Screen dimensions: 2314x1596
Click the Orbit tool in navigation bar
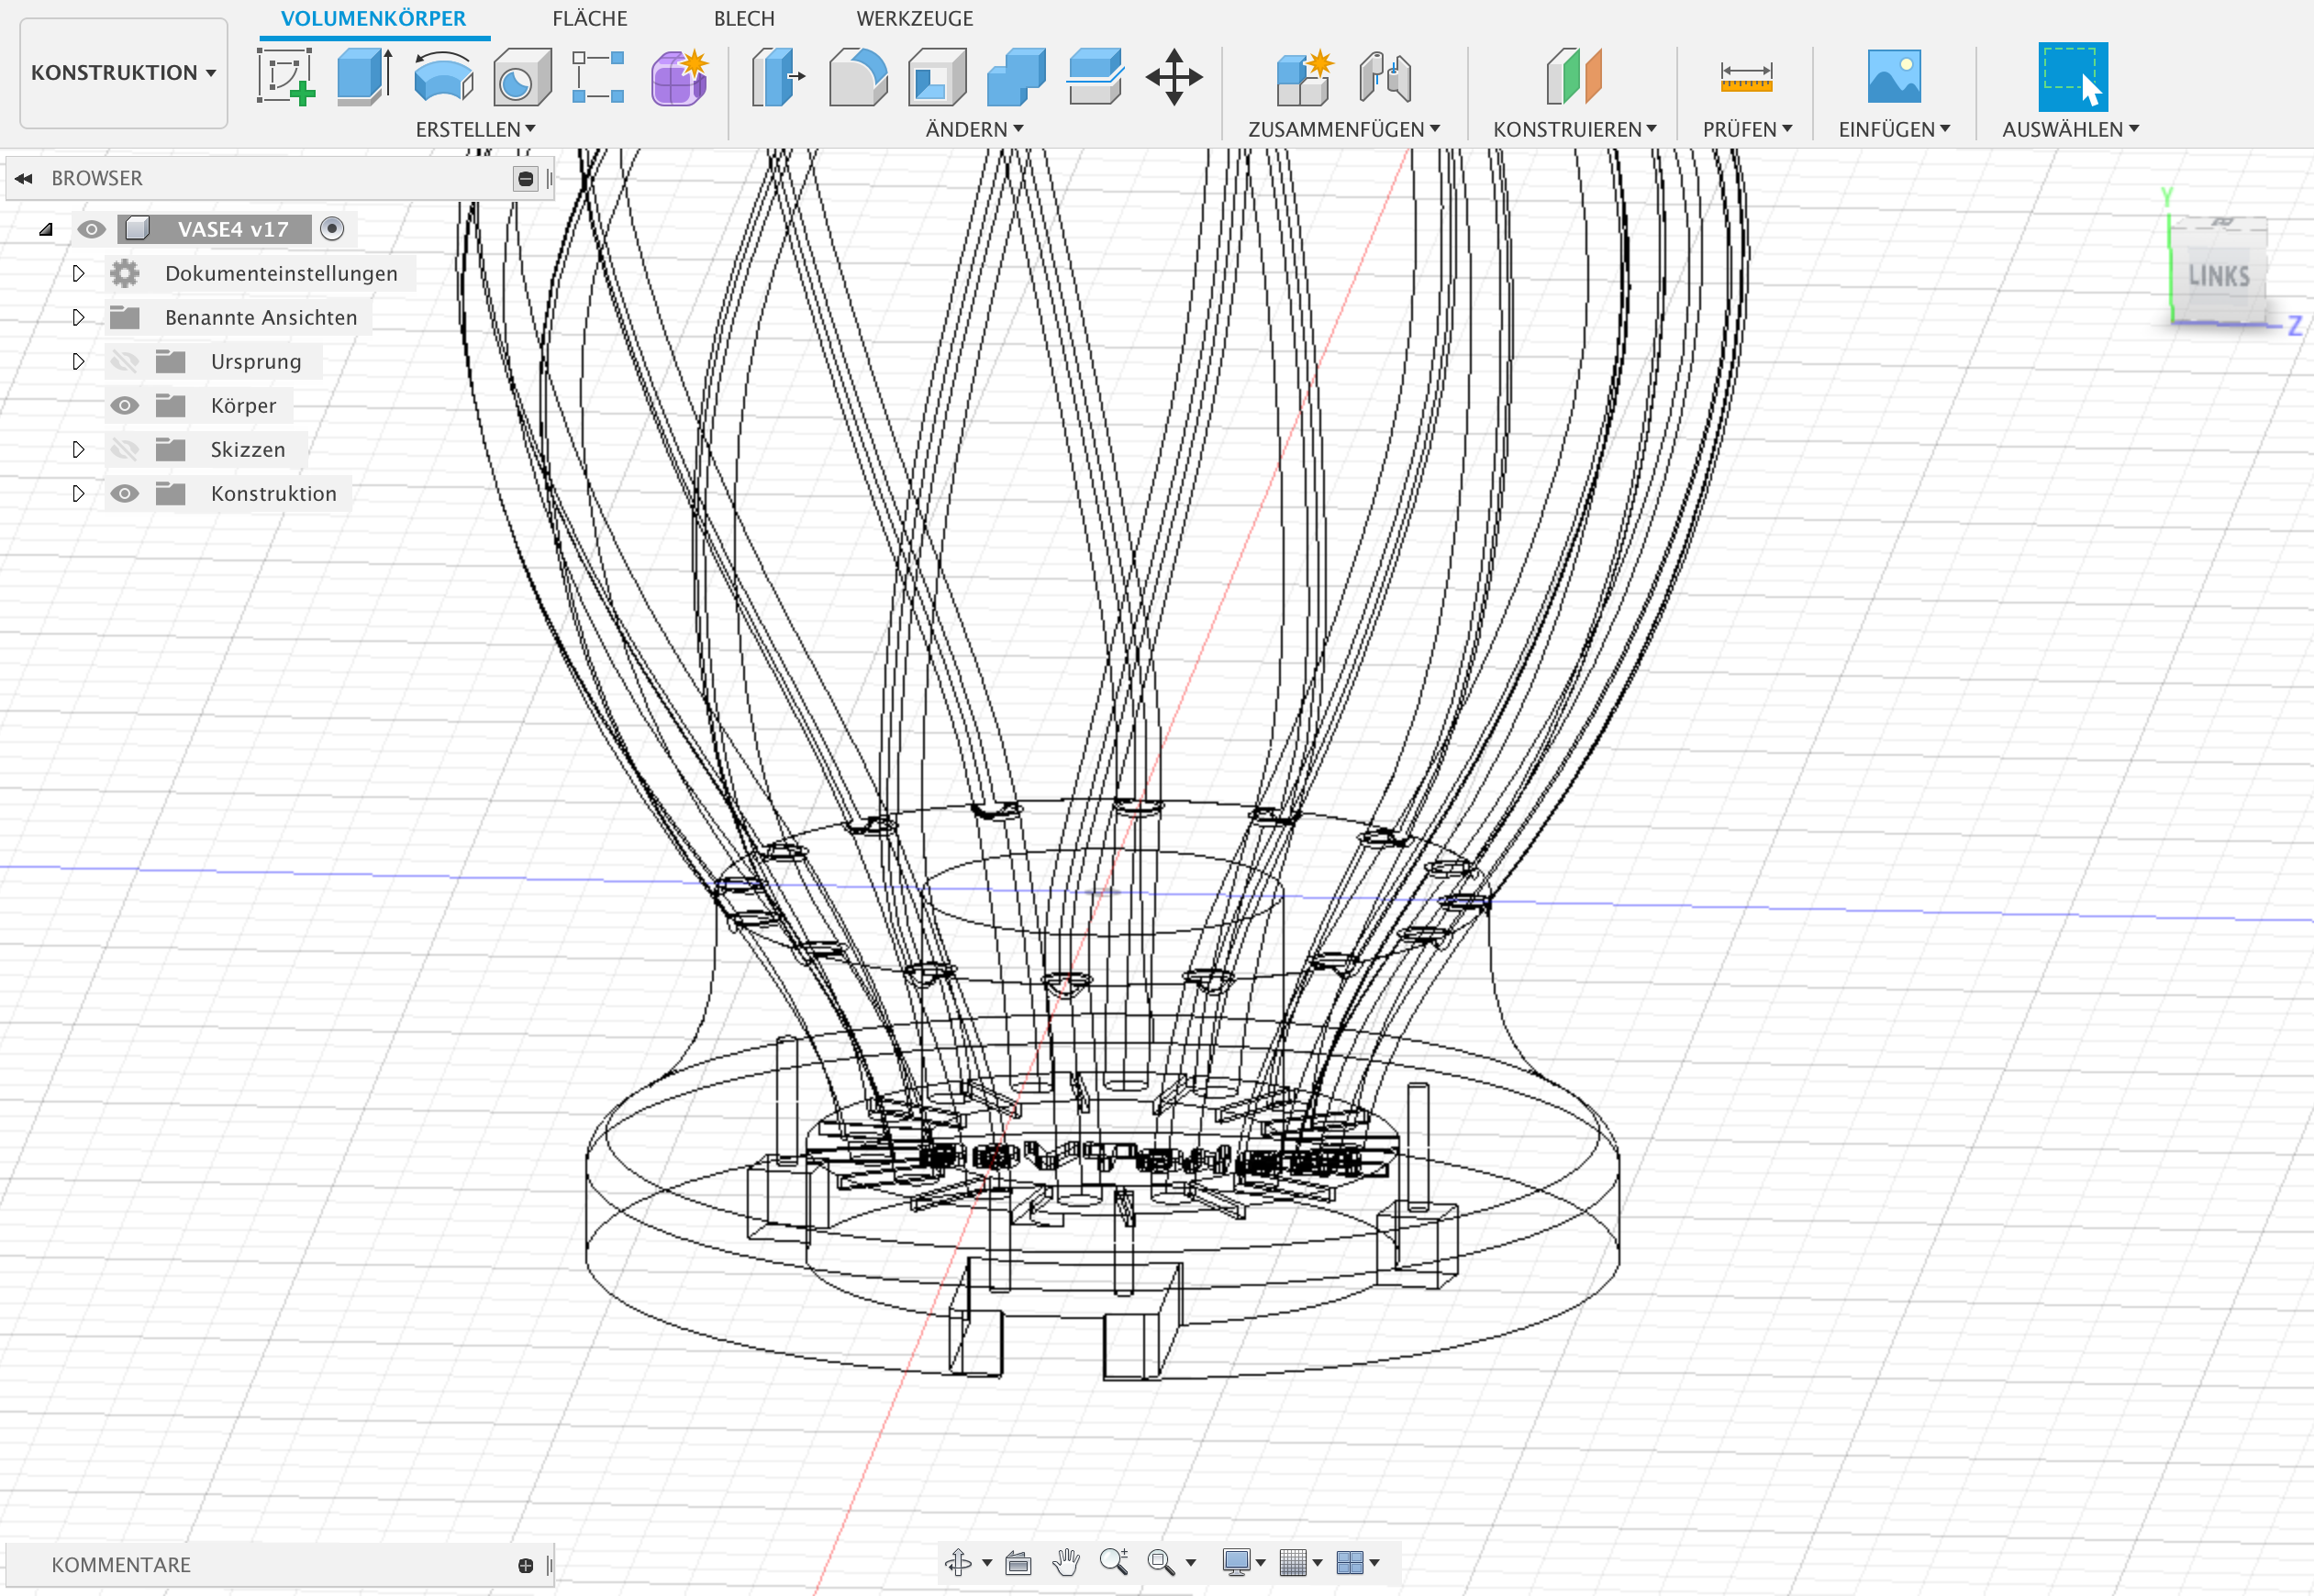(958, 1562)
